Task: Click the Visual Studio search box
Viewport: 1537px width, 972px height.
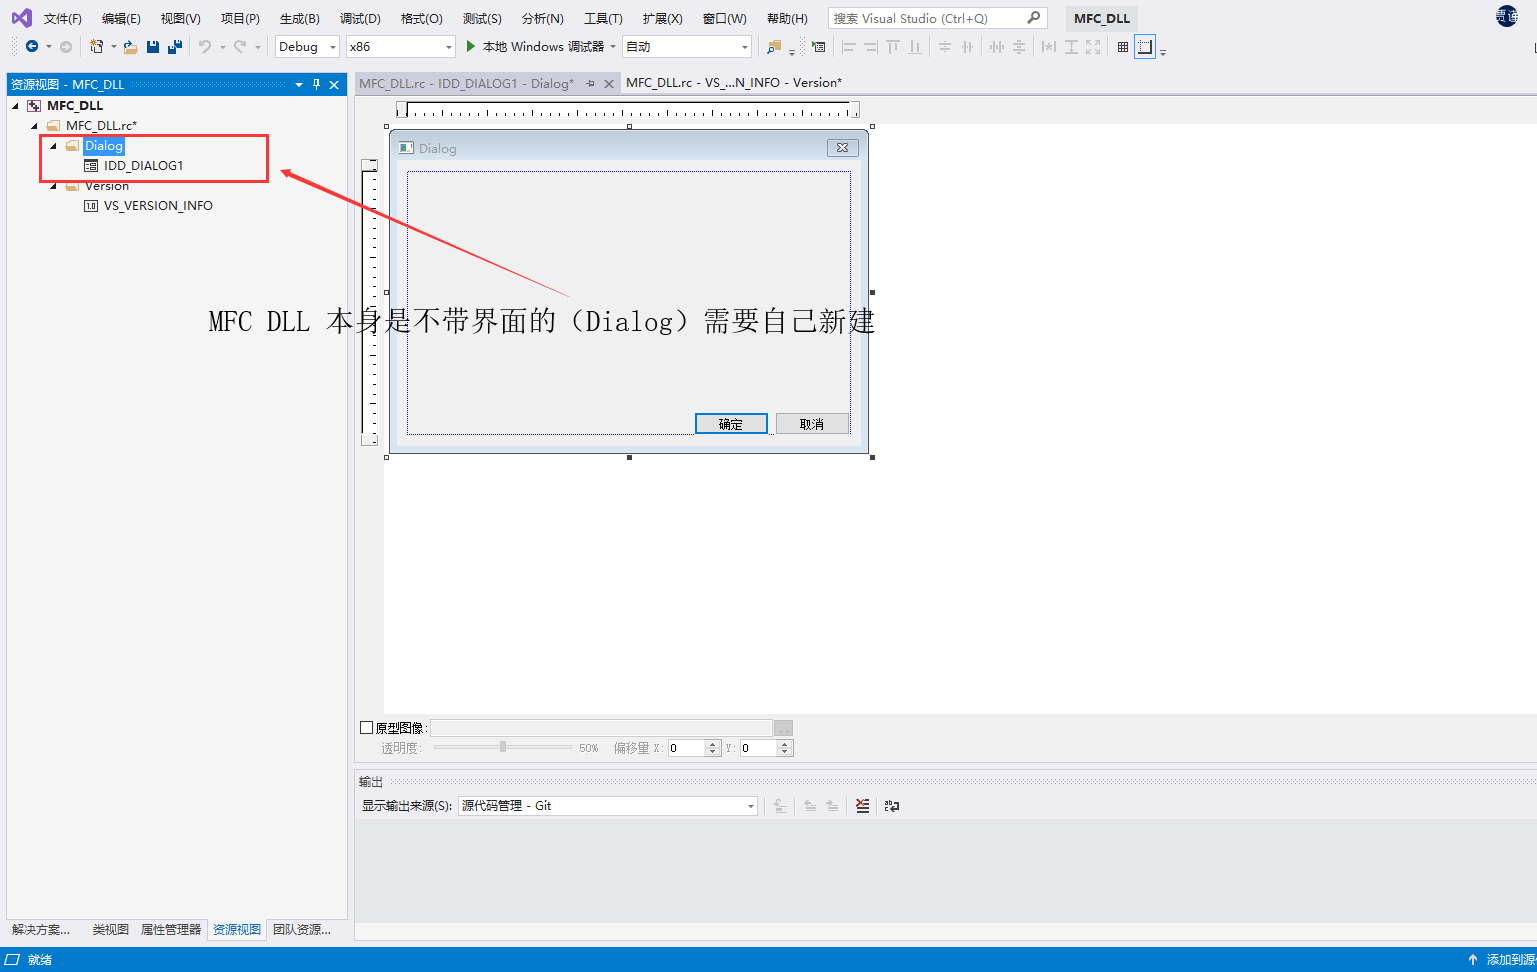Action: tap(937, 18)
